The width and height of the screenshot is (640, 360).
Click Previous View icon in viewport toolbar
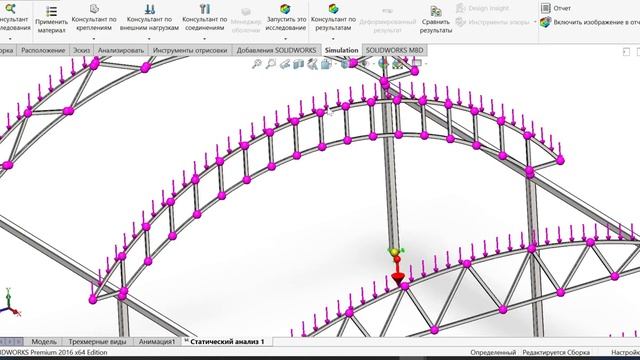click(x=285, y=64)
